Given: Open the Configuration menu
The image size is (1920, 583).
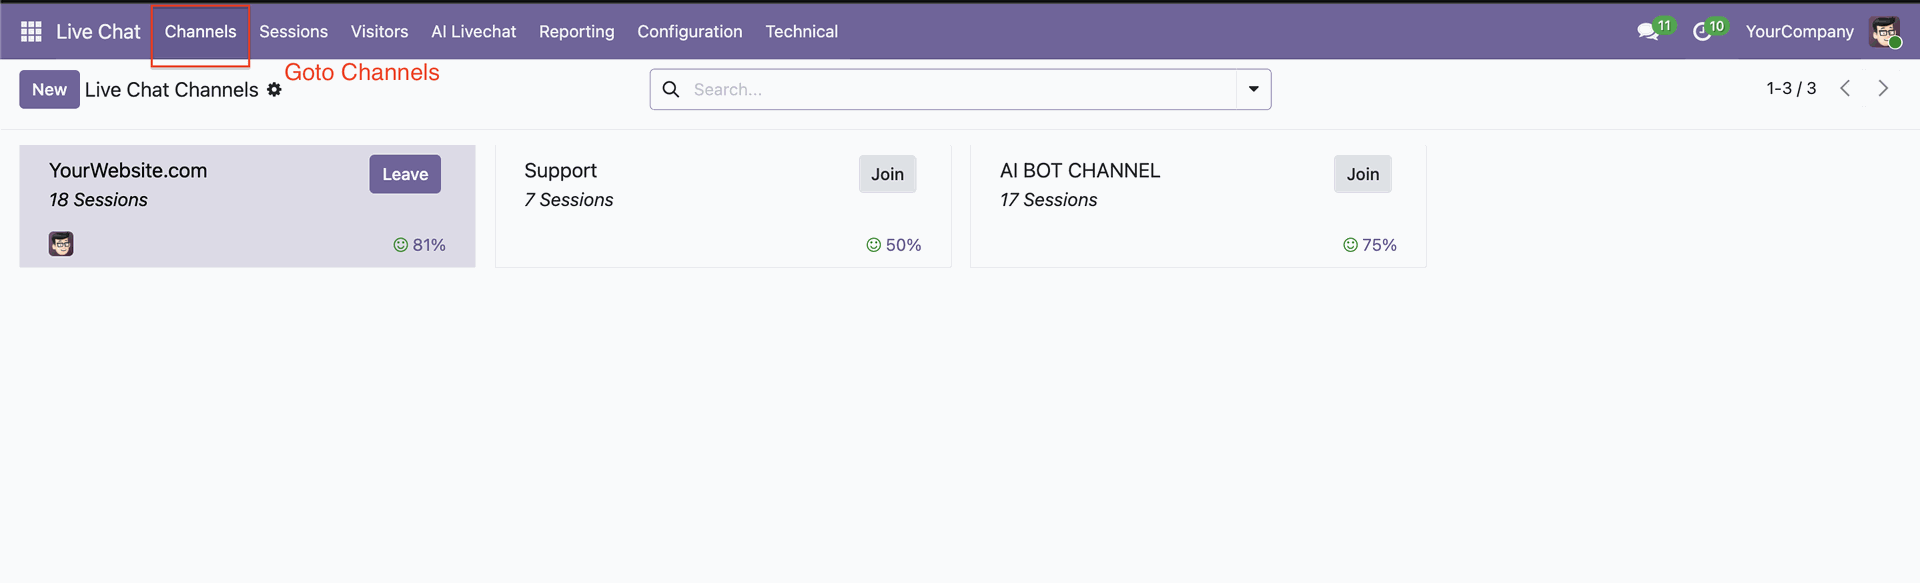Looking at the screenshot, I should pyautogui.click(x=689, y=32).
